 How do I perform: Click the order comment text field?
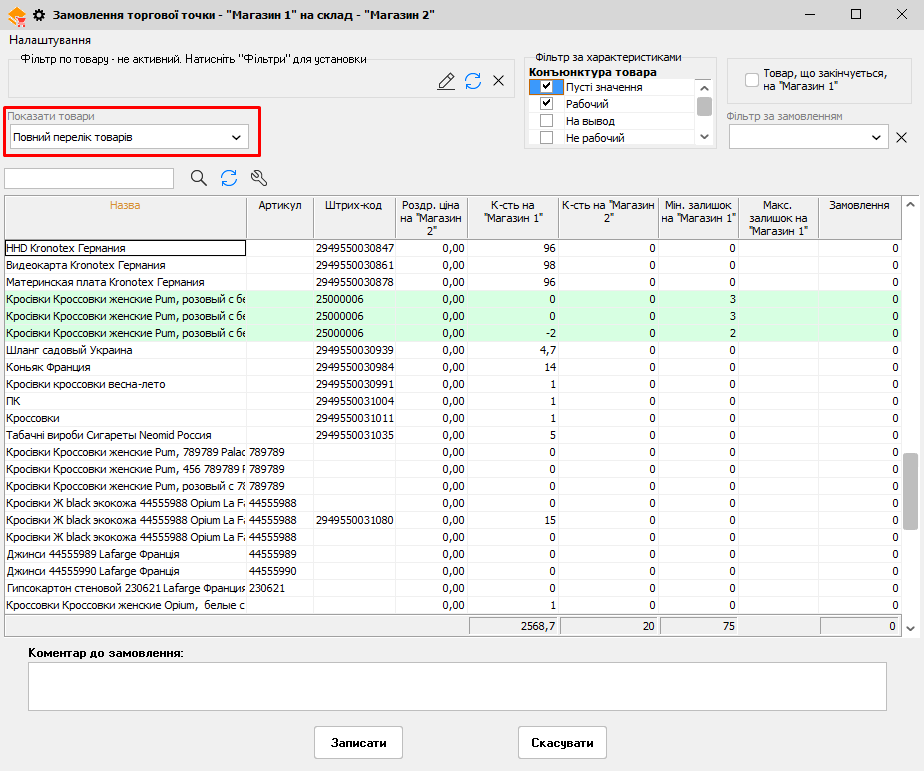point(457,686)
